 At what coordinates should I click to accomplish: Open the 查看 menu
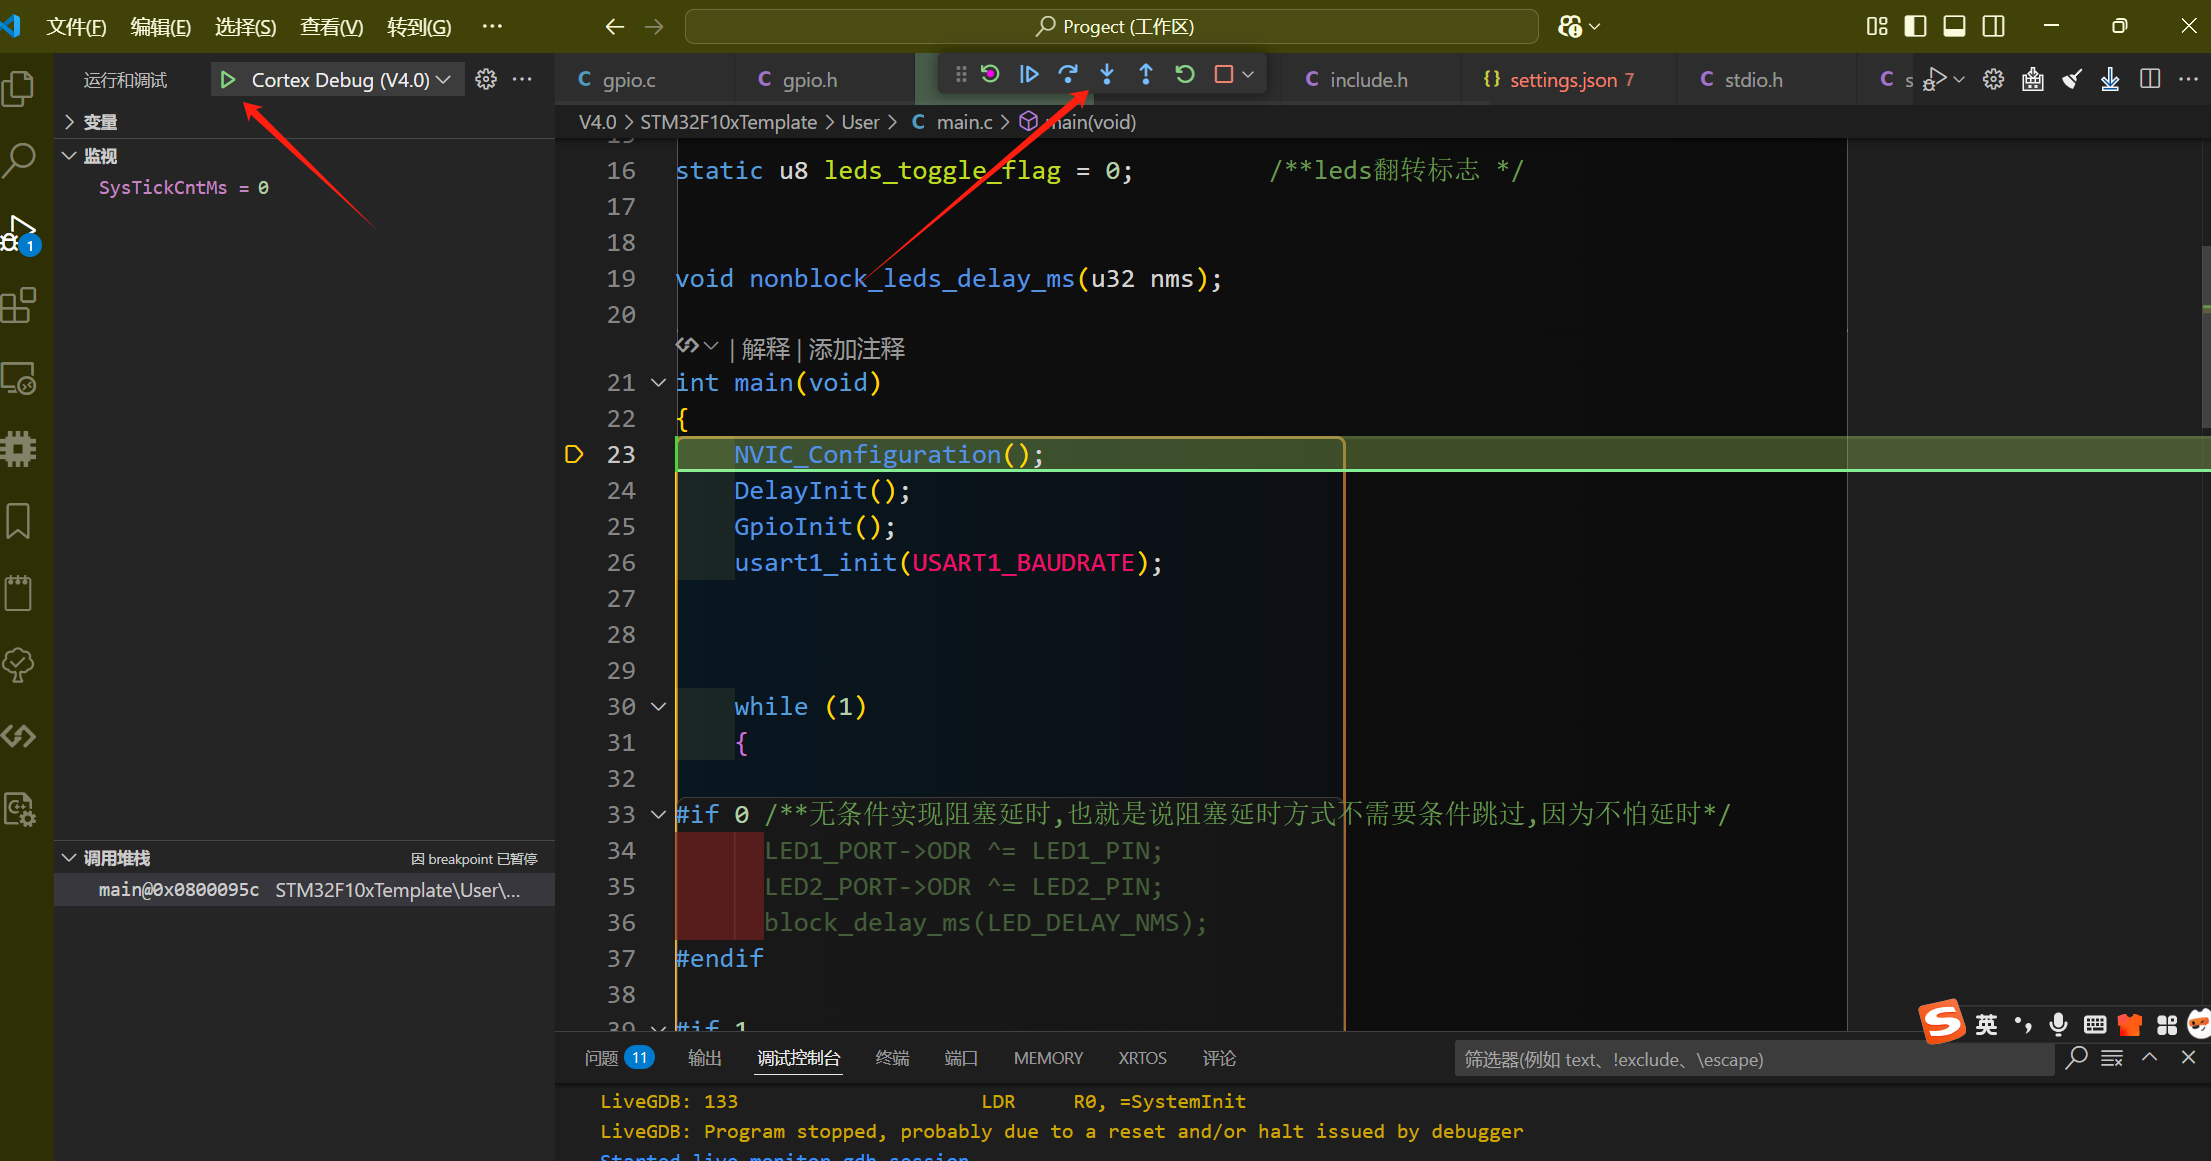click(331, 26)
